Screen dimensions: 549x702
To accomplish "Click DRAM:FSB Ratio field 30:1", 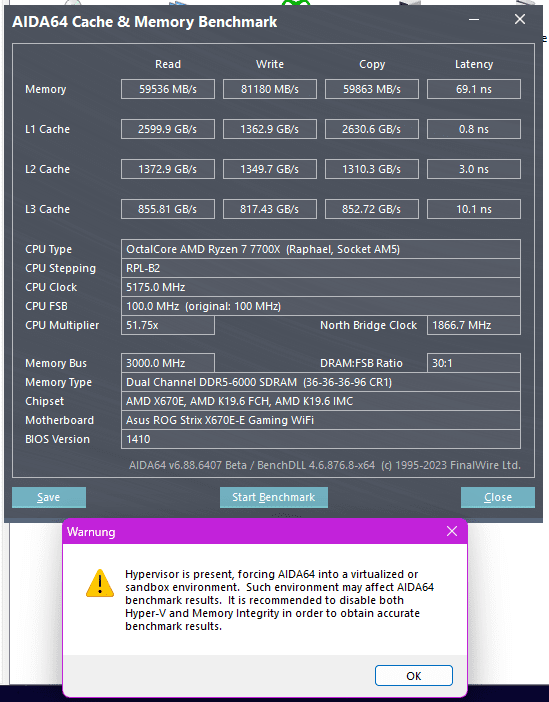I will [x=474, y=363].
